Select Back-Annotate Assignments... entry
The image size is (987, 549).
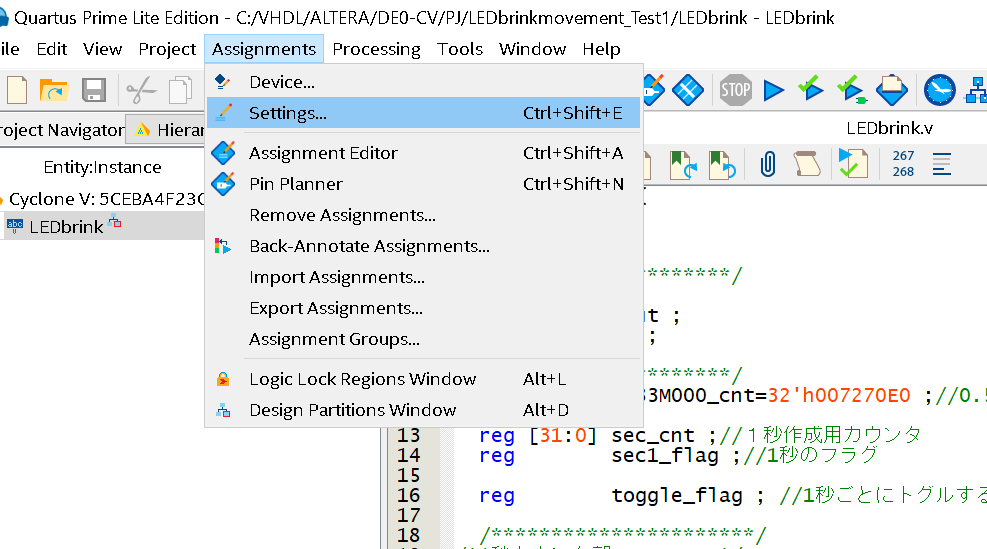pos(423,246)
